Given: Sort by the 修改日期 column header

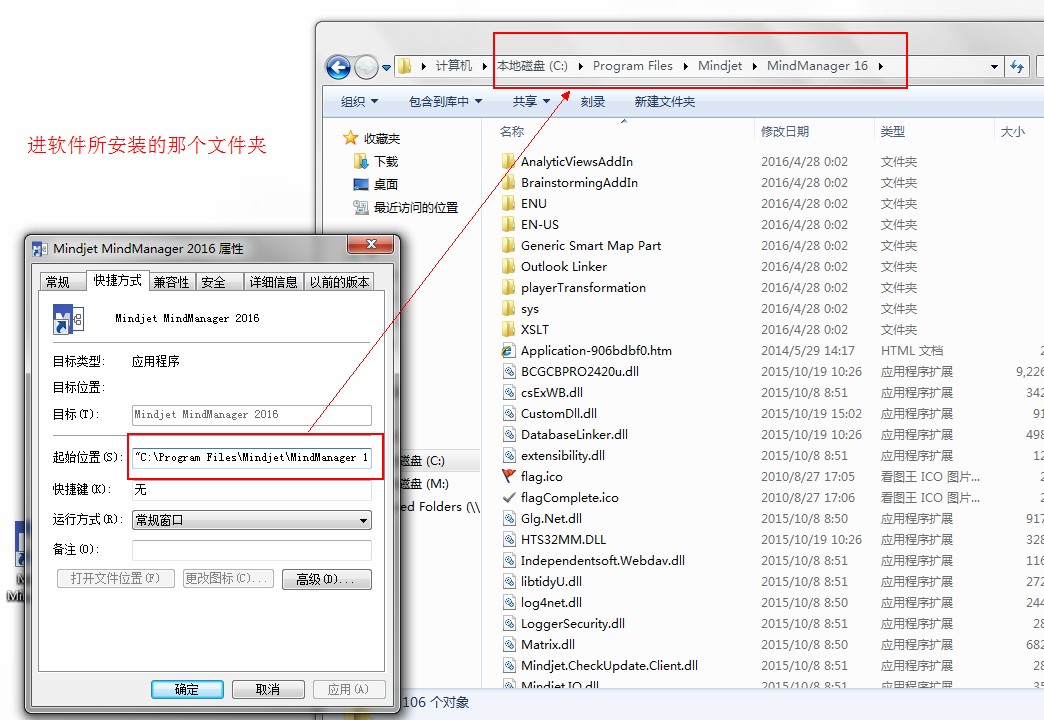Looking at the screenshot, I should (x=784, y=131).
